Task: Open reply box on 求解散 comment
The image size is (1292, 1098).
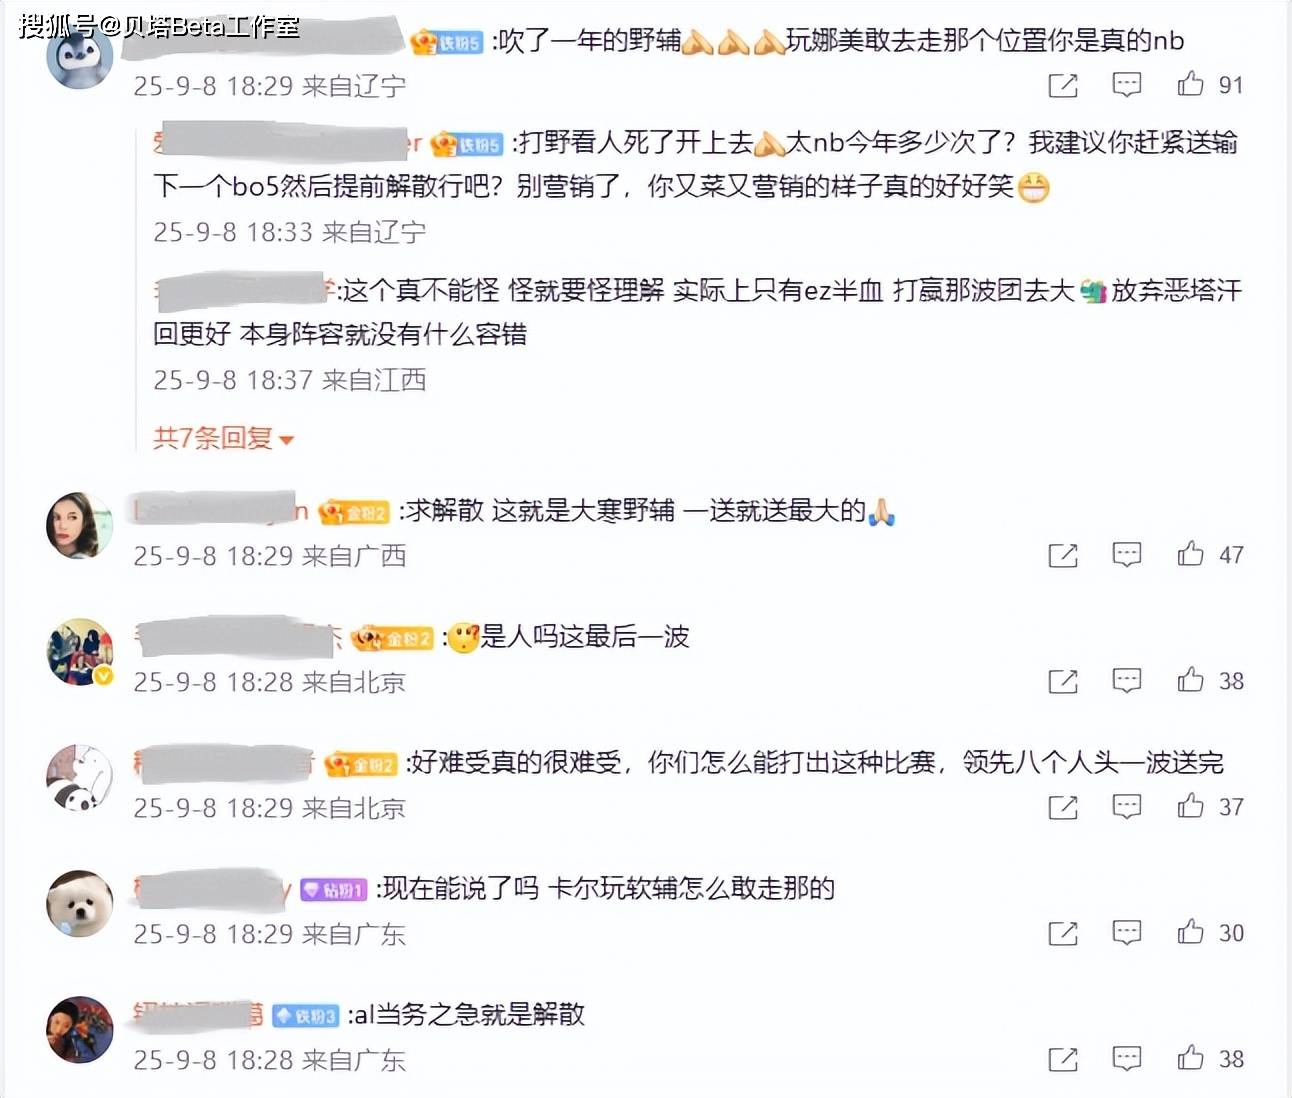Action: pos(1127,555)
